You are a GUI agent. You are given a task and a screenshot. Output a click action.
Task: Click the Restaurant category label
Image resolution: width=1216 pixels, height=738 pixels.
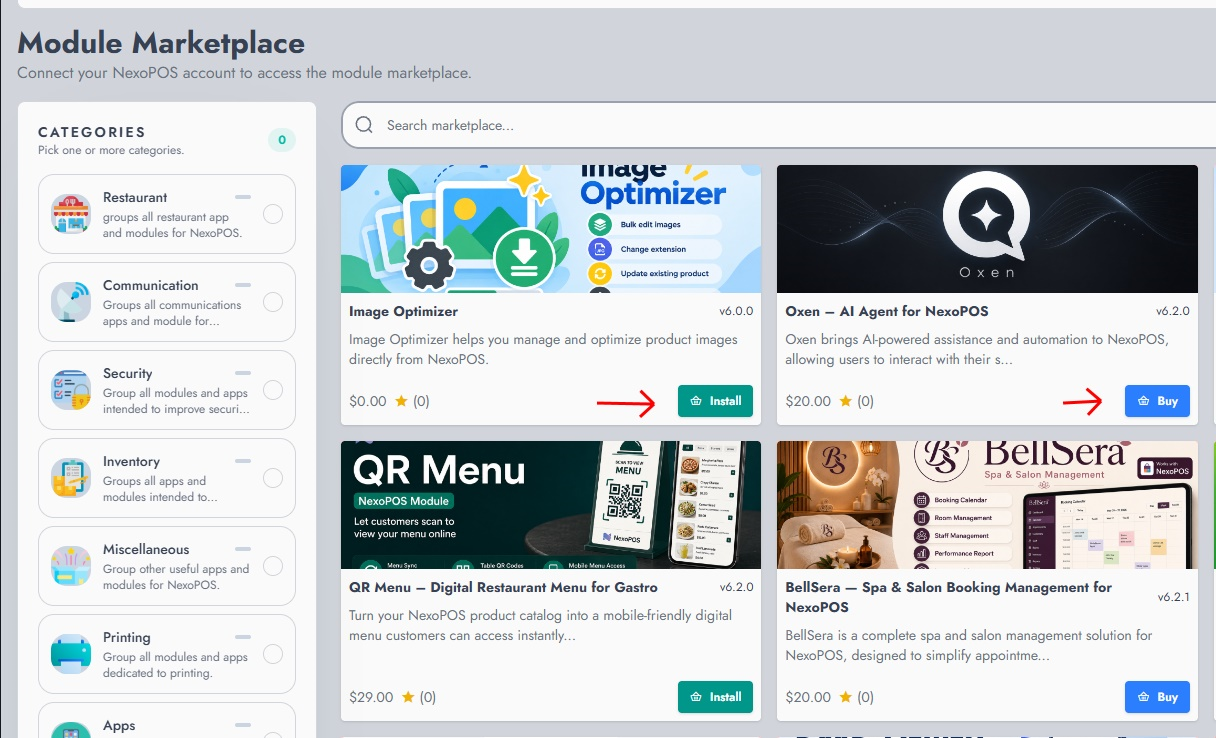tap(135, 198)
